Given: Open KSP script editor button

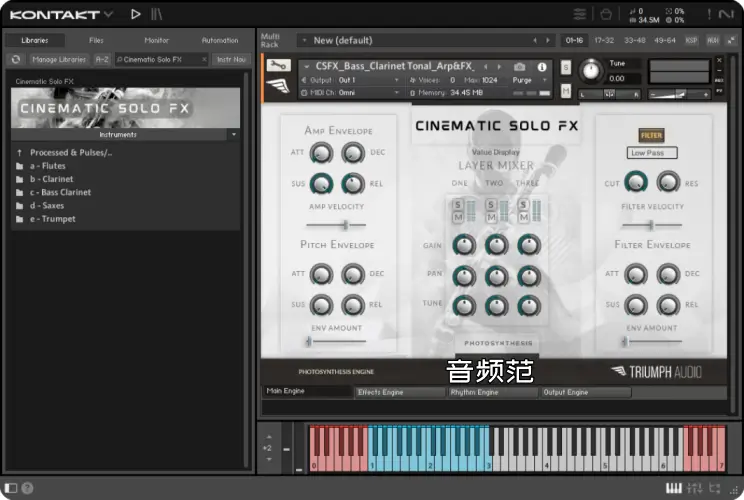Looking at the screenshot, I should (x=691, y=40).
